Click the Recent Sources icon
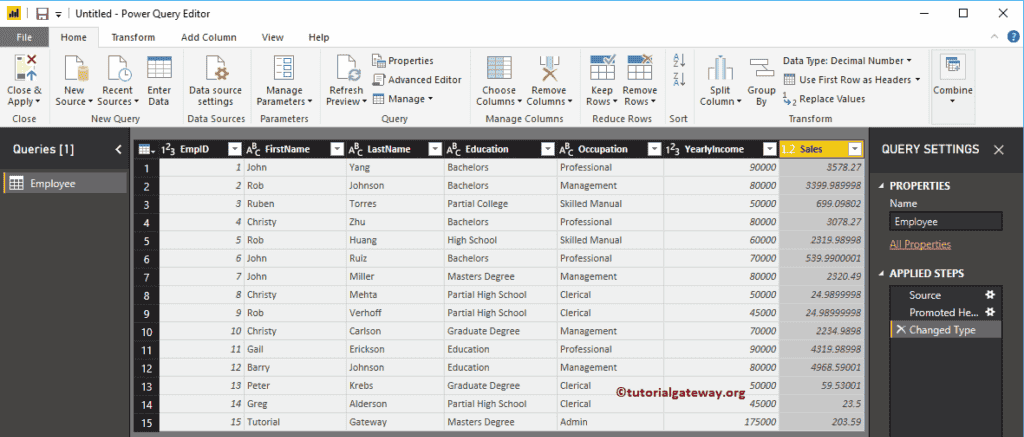1024x437 pixels. tap(118, 69)
